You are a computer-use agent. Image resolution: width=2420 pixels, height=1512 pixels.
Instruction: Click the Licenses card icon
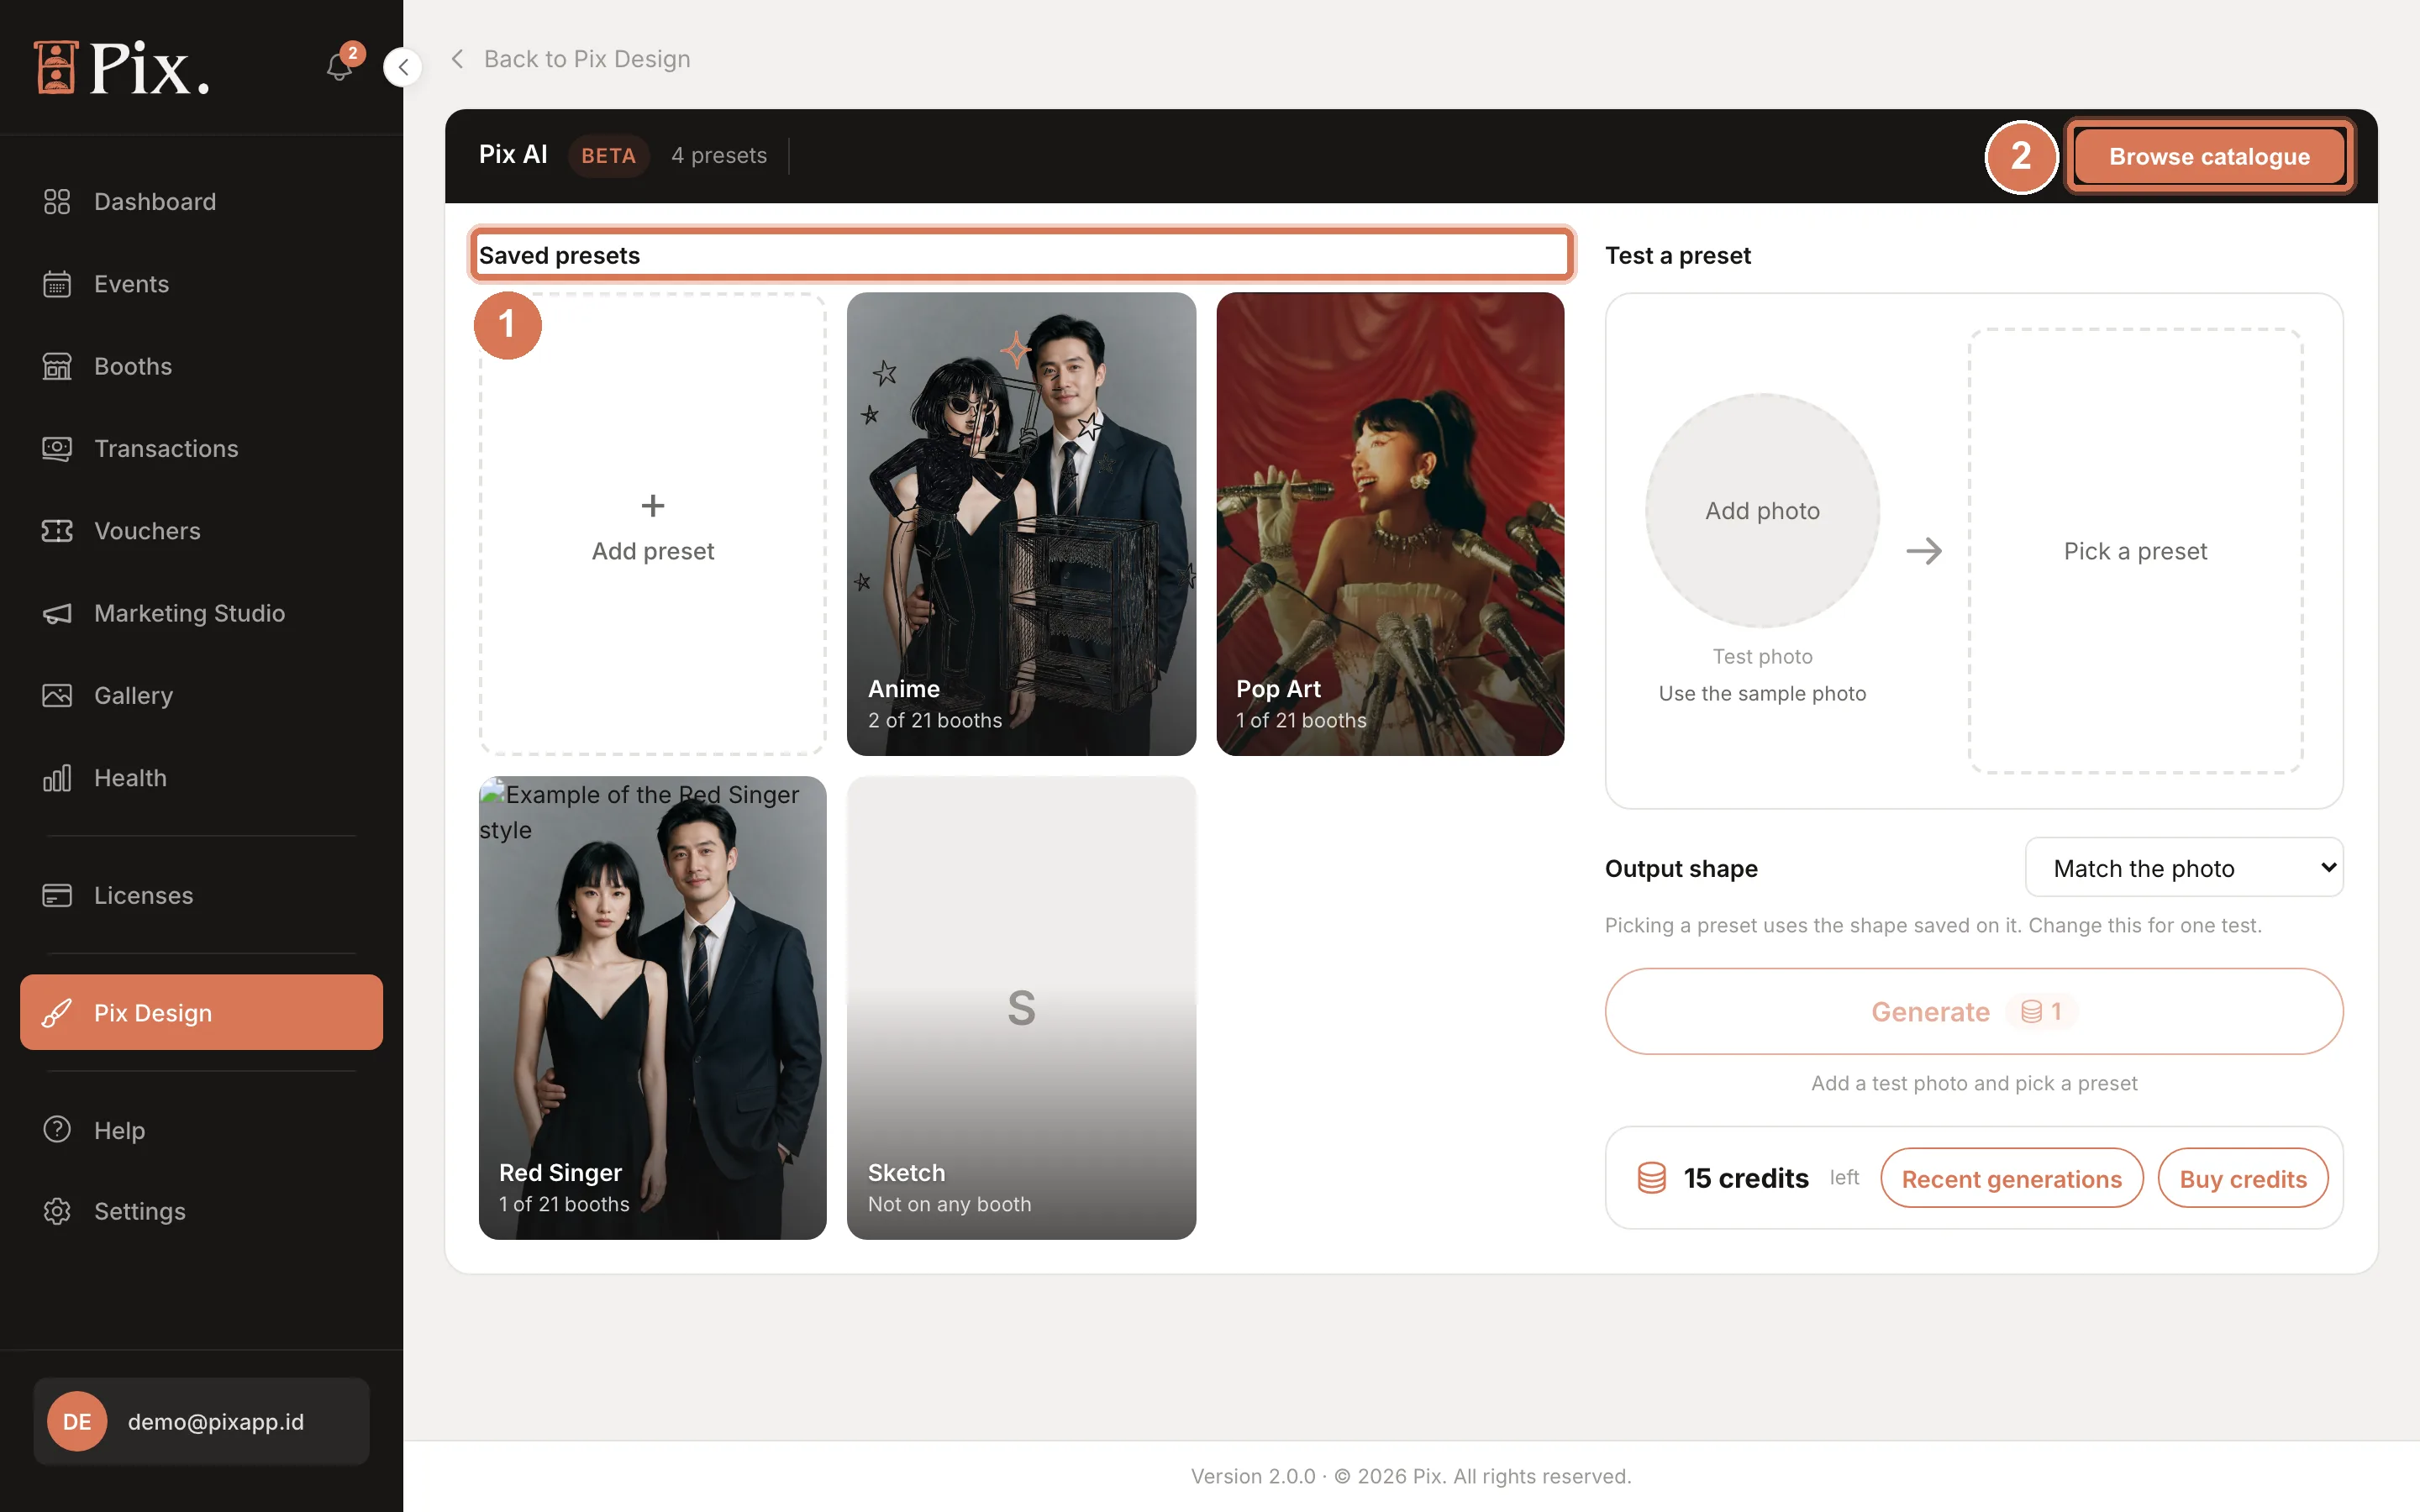coord(57,895)
